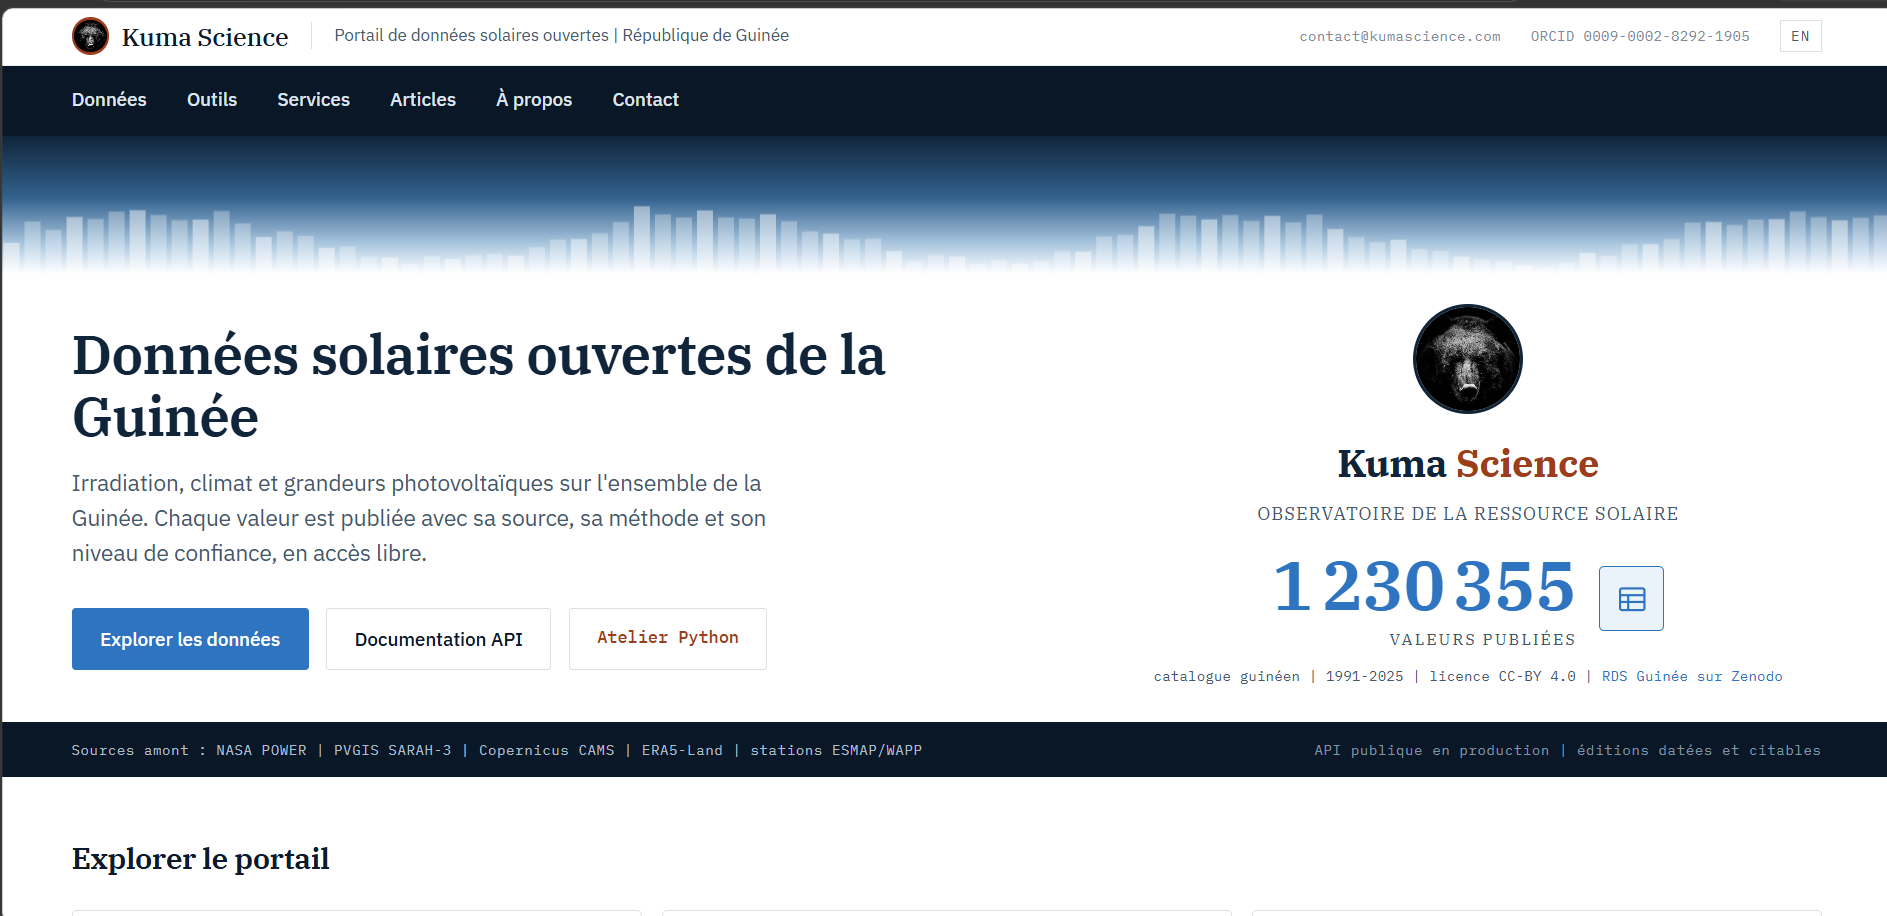
Task: Click the Kuma Science bear logo in header
Action: (90, 36)
